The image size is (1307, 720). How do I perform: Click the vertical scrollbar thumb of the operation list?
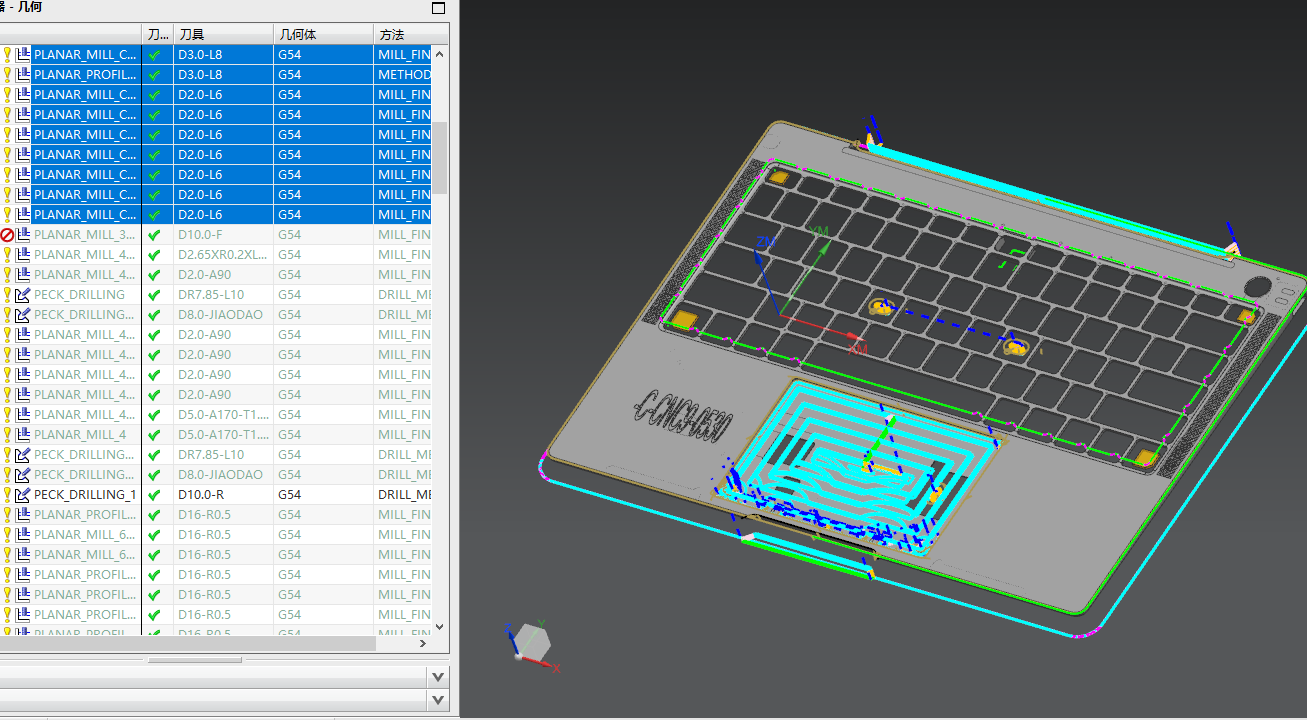click(439, 157)
